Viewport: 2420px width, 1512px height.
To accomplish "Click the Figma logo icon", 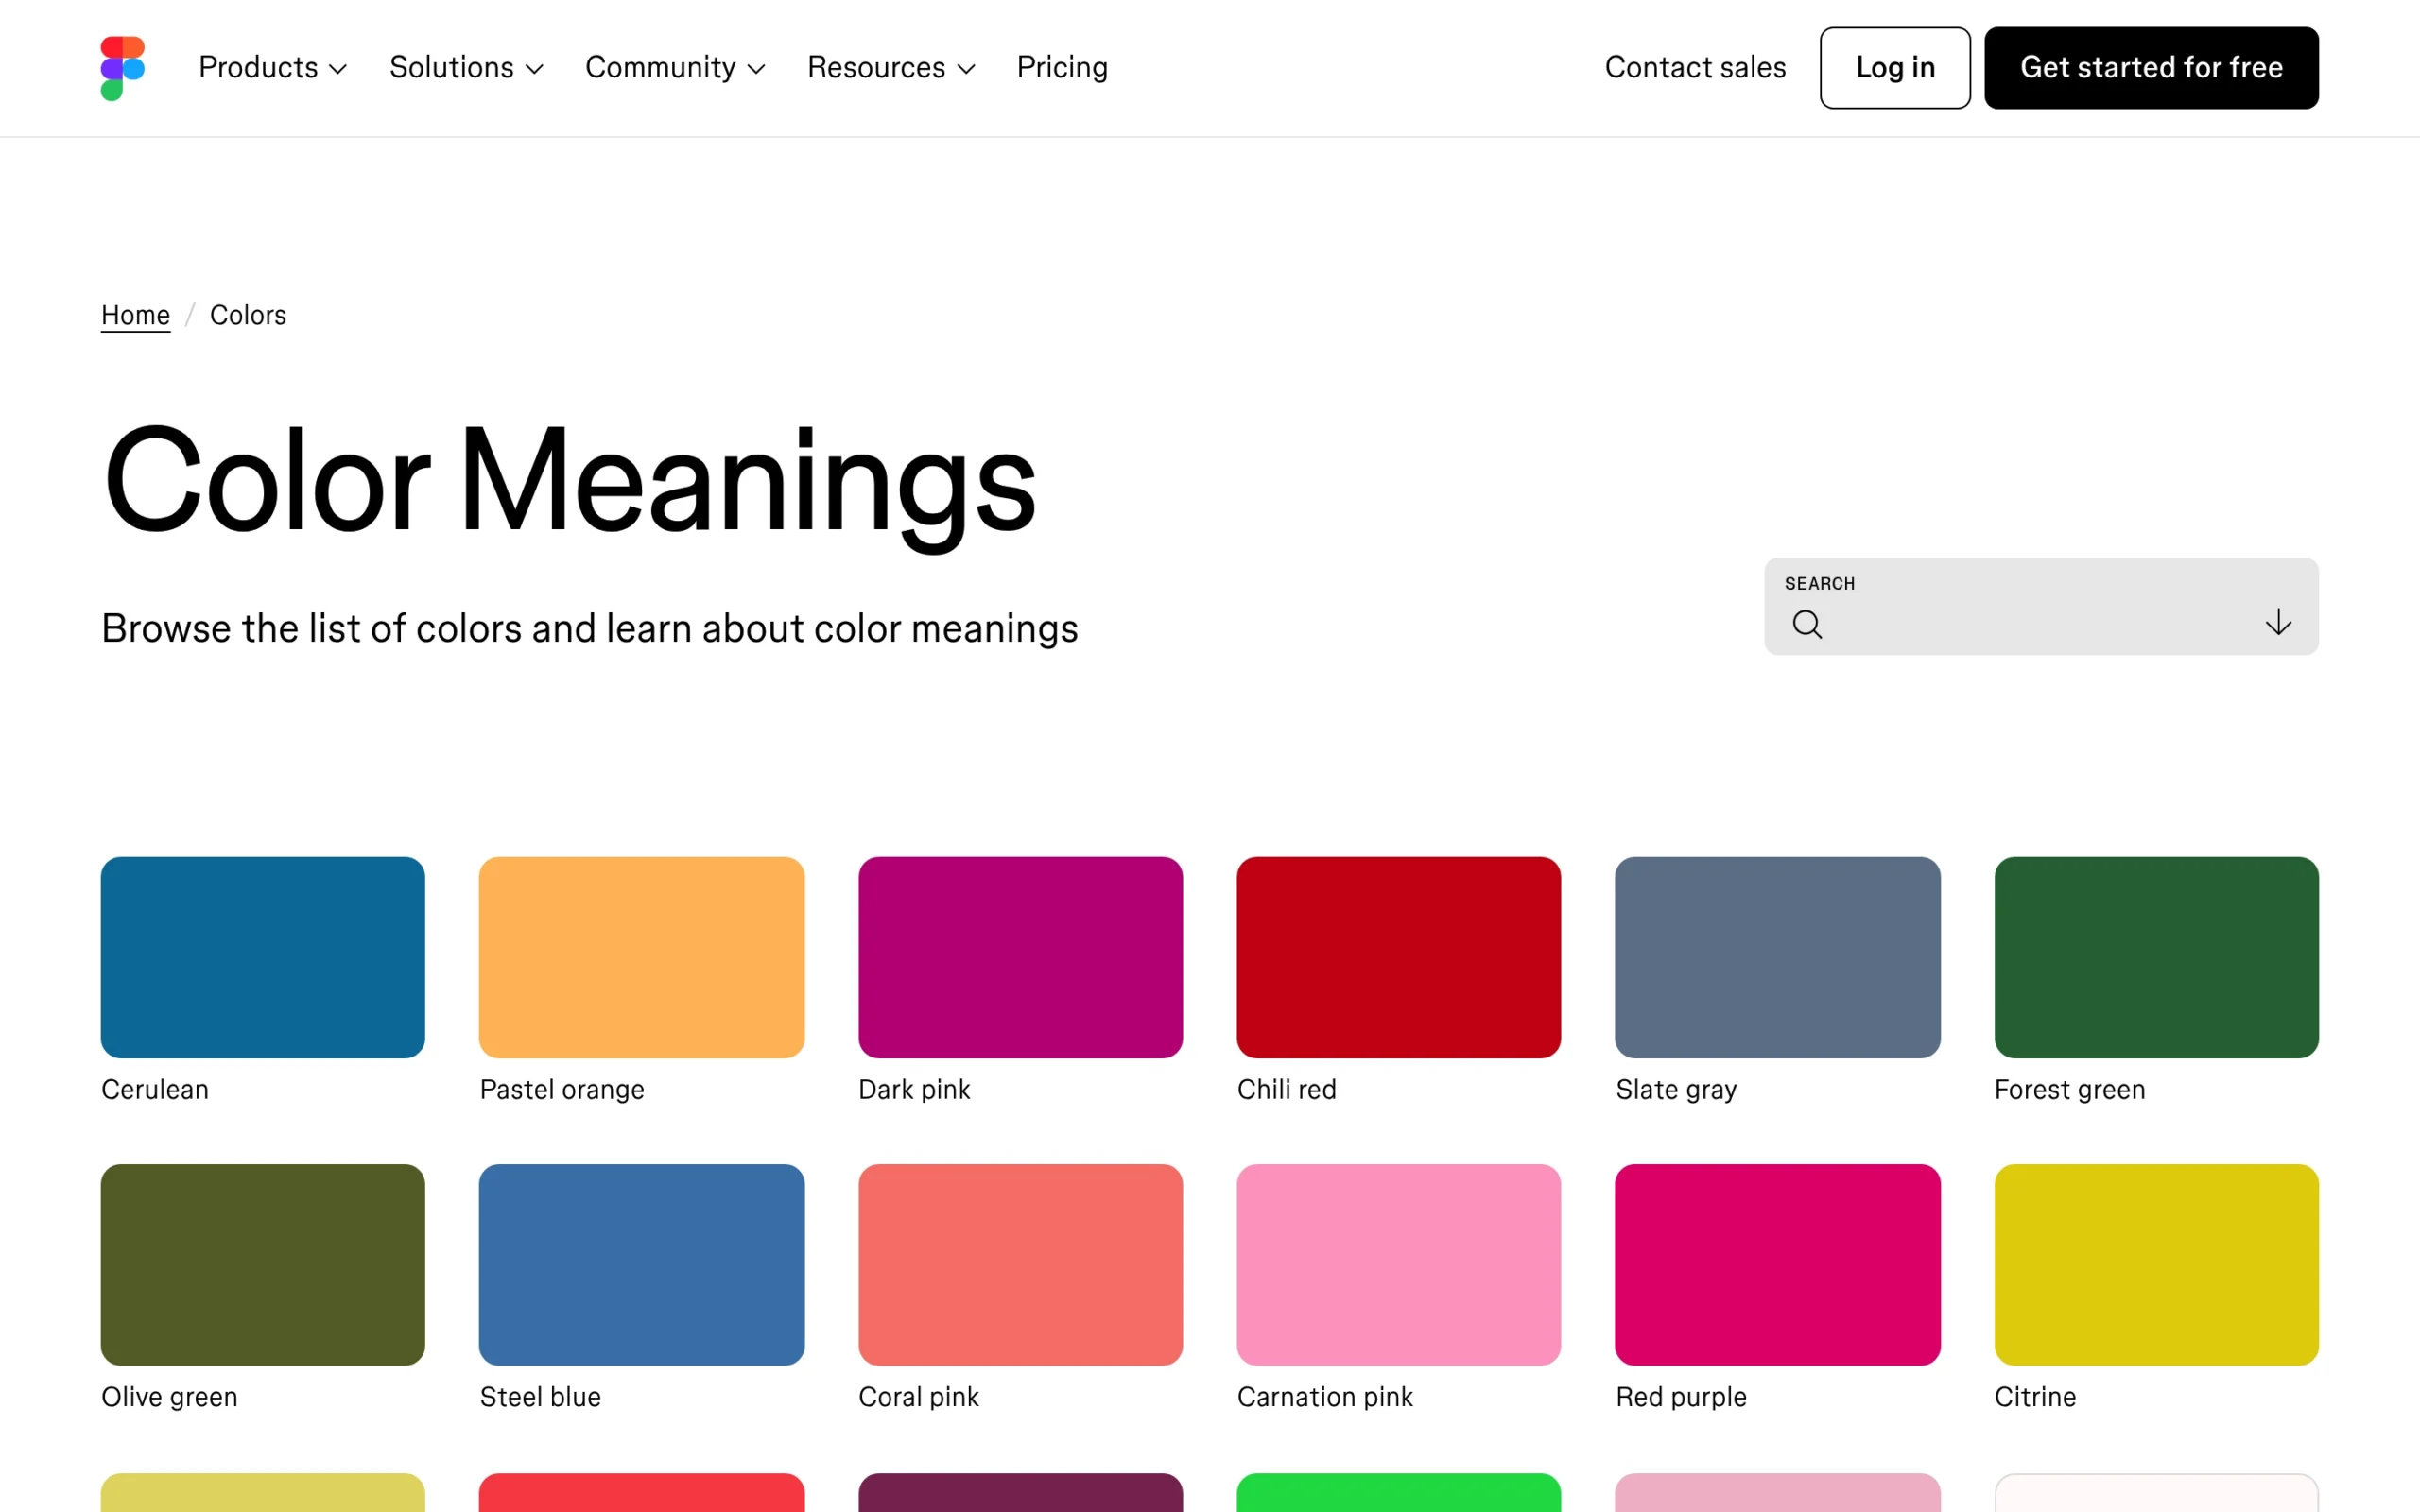I will (x=123, y=68).
